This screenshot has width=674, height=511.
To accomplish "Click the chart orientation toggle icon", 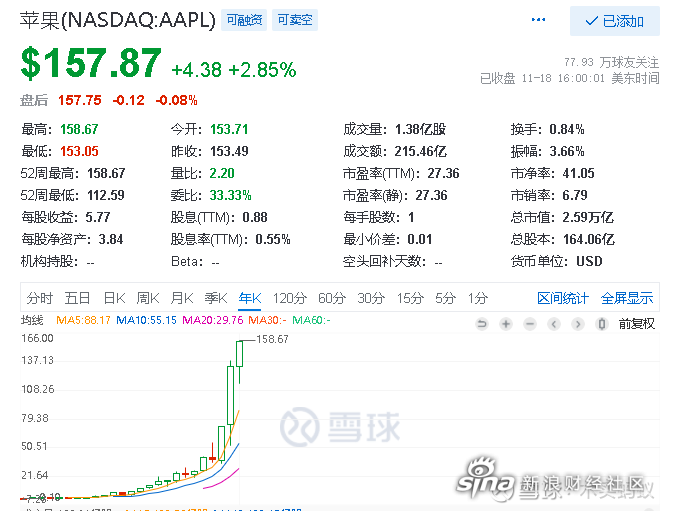I will tap(602, 324).
